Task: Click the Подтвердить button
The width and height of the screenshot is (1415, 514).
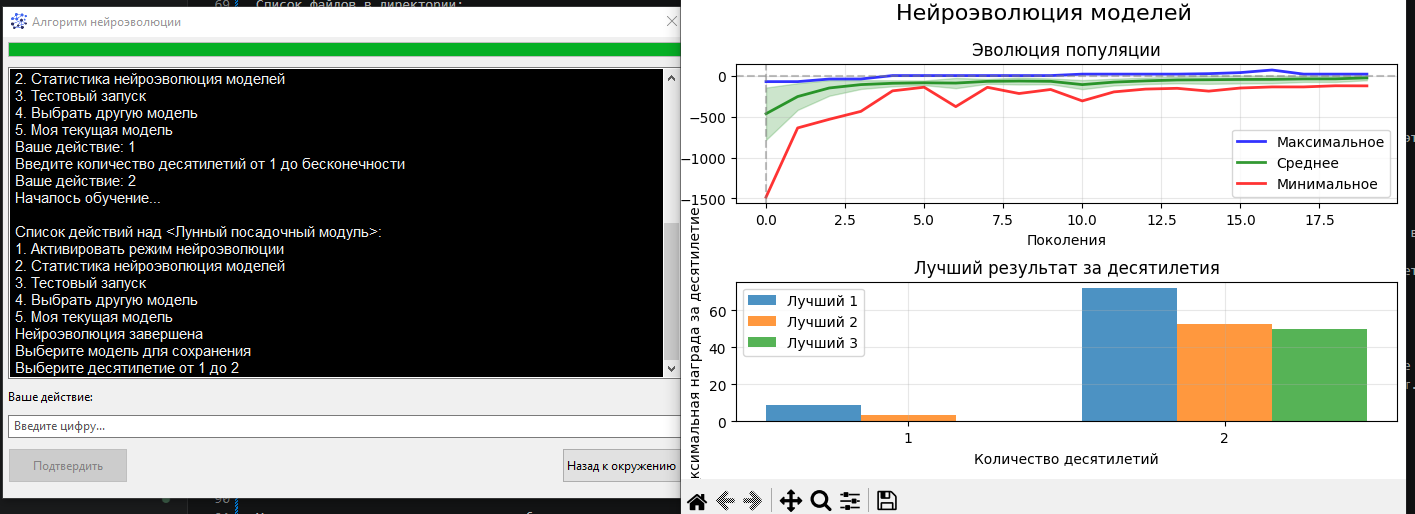Action: coord(67,466)
